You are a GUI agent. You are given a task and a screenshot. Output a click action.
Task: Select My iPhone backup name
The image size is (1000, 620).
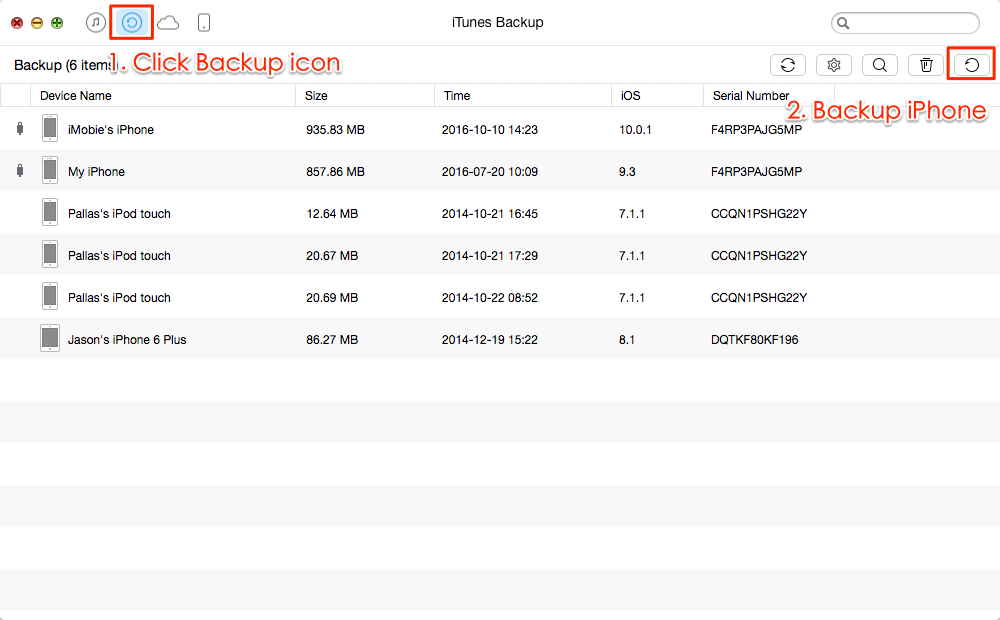pos(96,172)
